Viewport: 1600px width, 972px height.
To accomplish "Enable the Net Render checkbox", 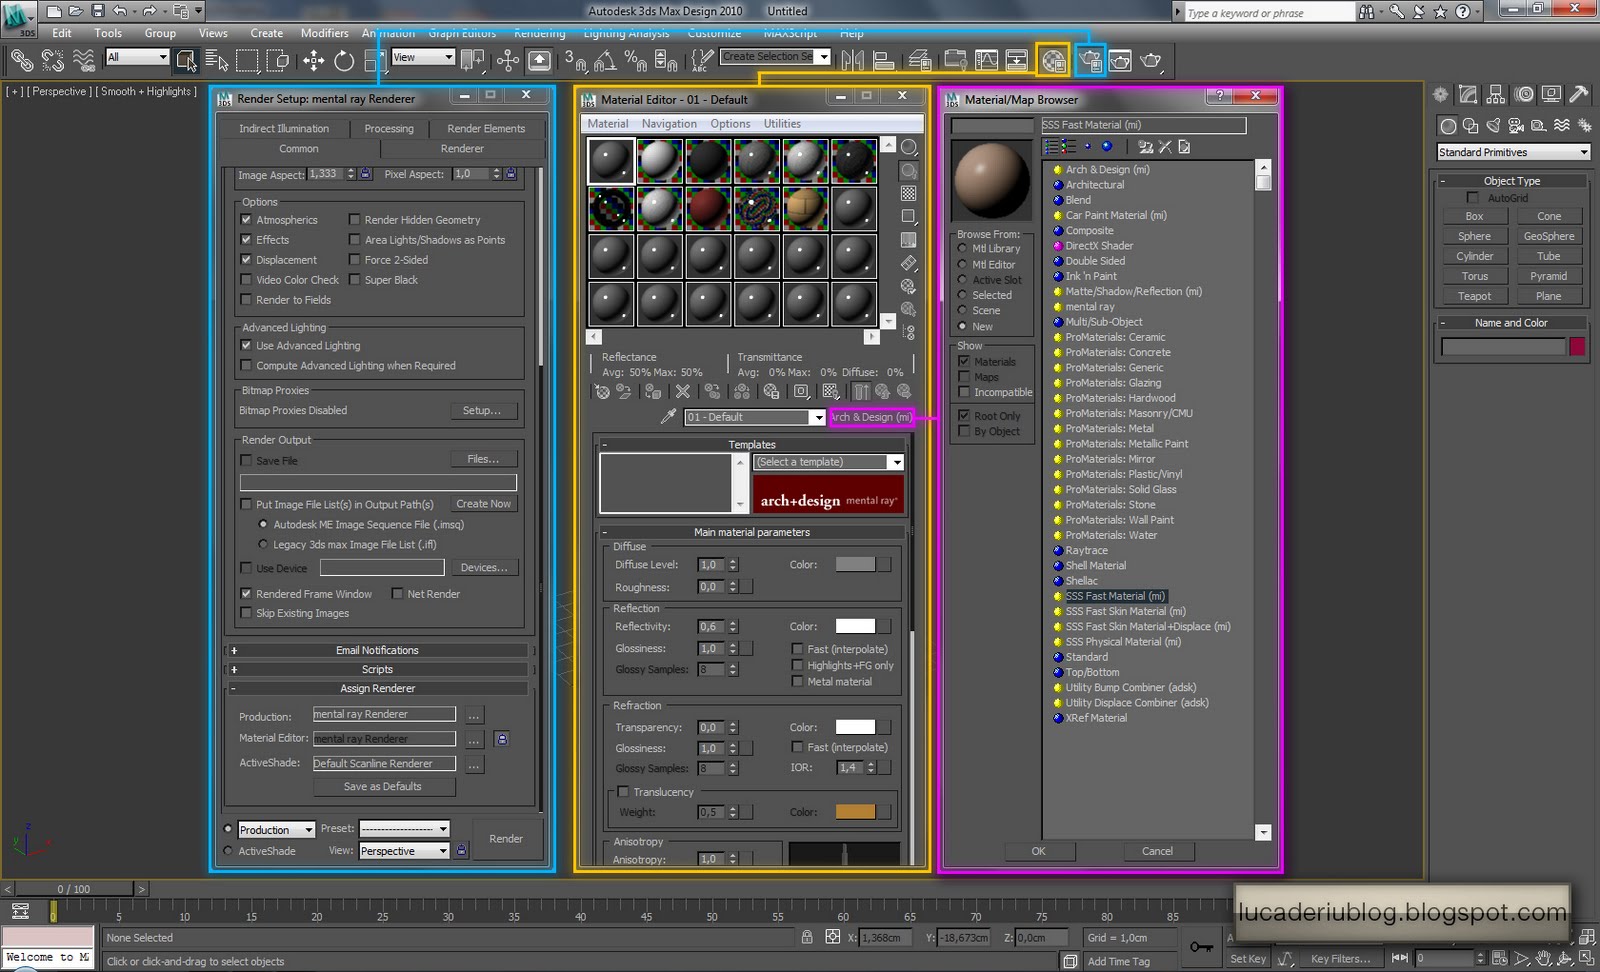I will coord(398,593).
